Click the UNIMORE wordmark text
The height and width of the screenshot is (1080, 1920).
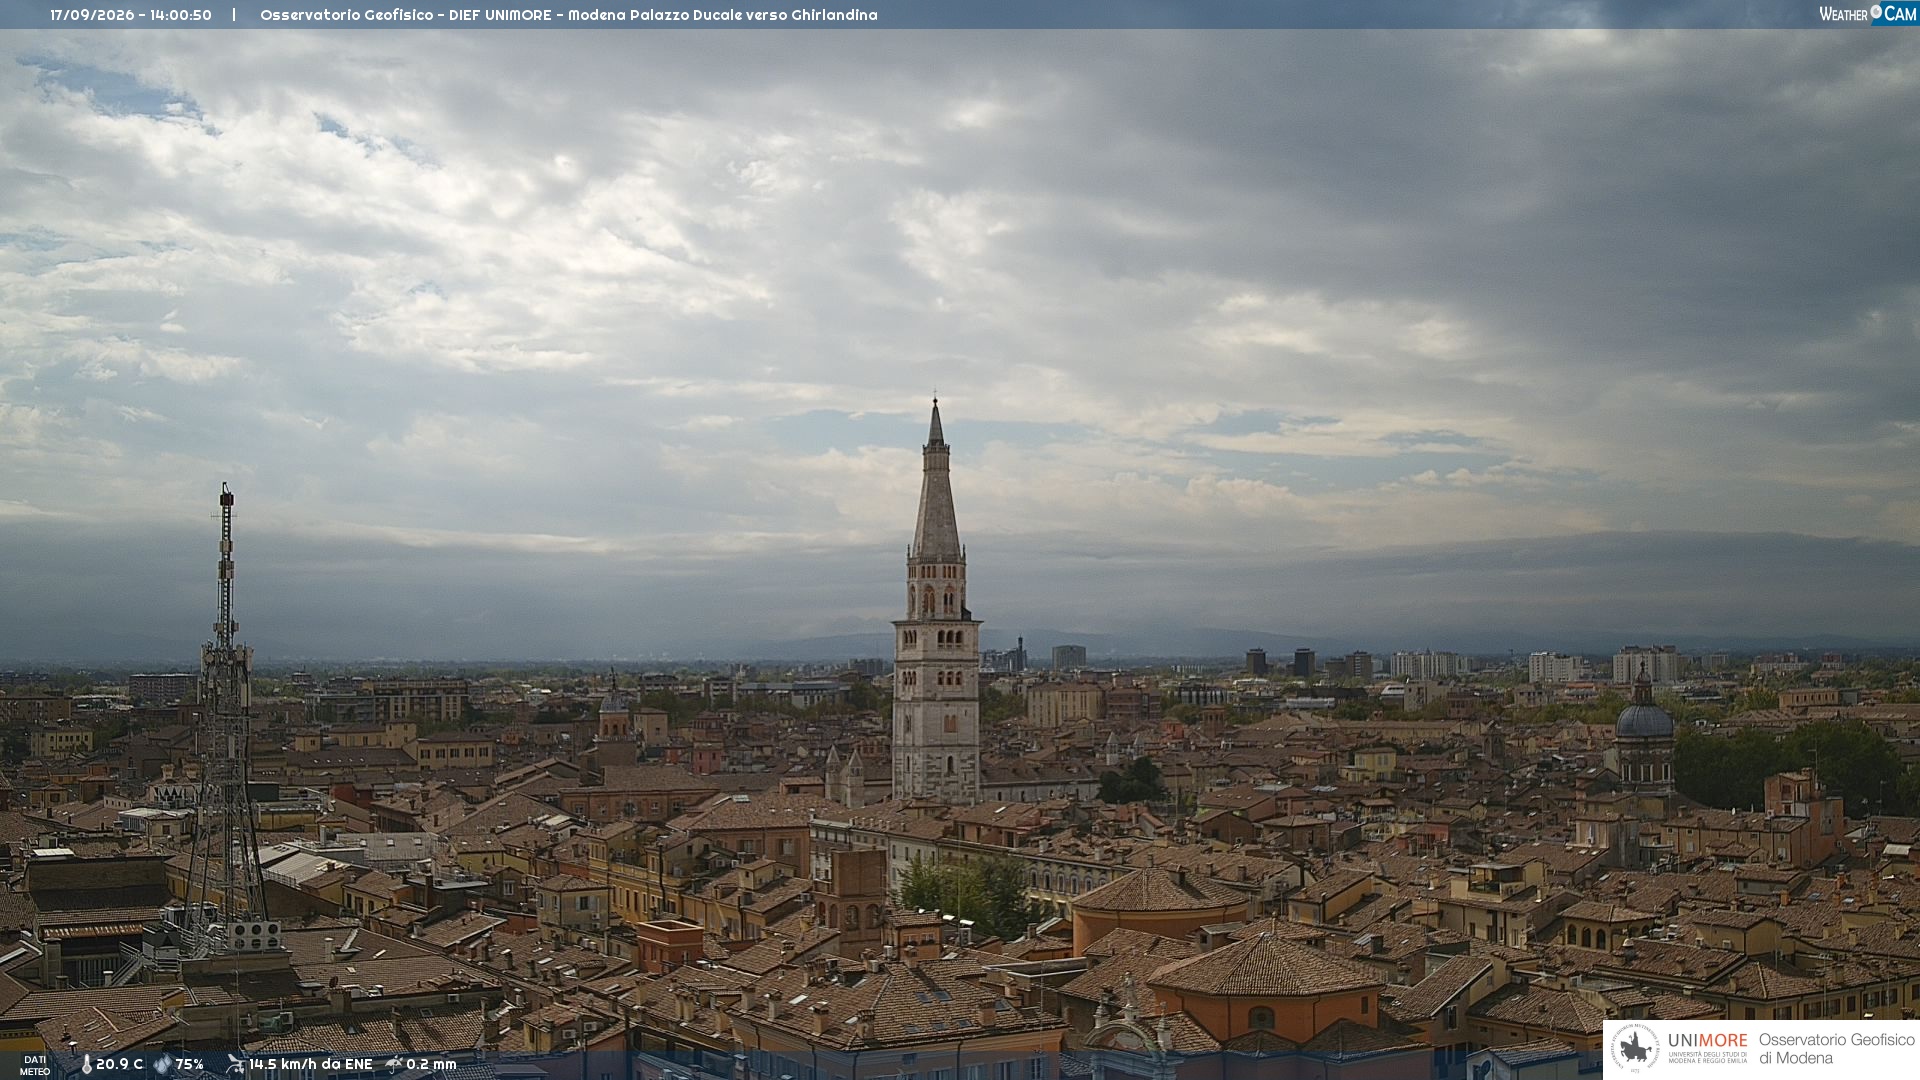pos(1707,1041)
